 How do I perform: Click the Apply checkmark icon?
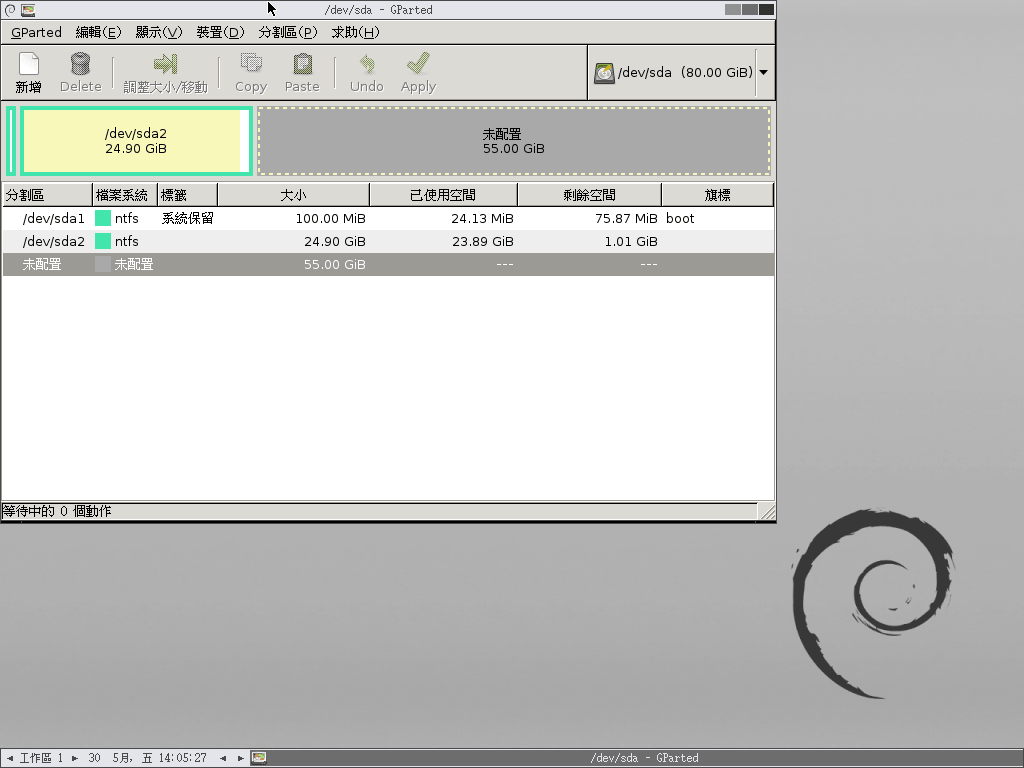(x=418, y=65)
